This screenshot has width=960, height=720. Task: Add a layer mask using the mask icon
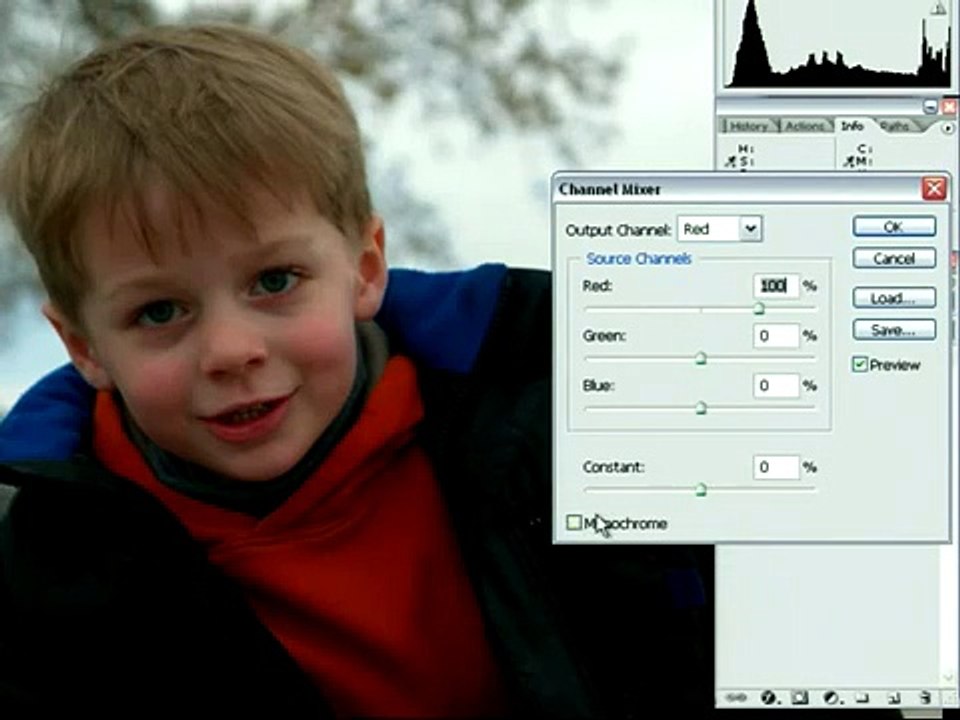pyautogui.click(x=799, y=697)
